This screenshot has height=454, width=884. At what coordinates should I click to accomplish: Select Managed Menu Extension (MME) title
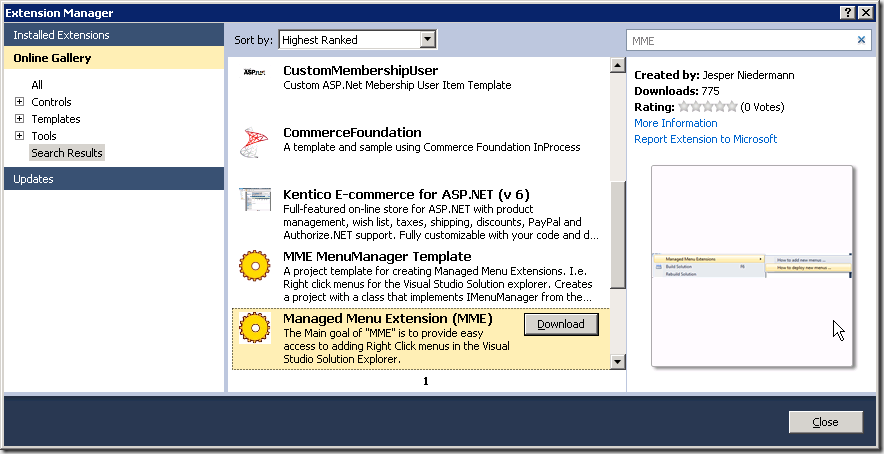(x=388, y=319)
